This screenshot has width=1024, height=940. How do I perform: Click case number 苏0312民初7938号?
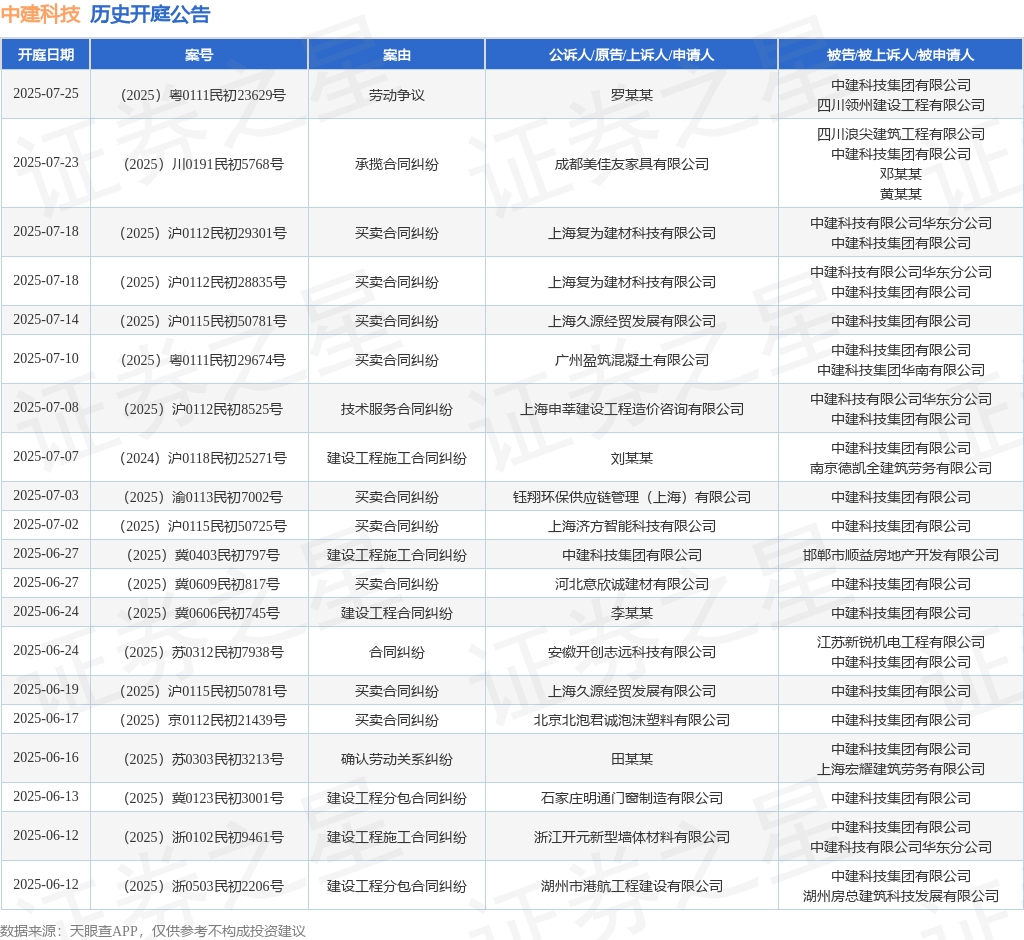[x=203, y=652]
